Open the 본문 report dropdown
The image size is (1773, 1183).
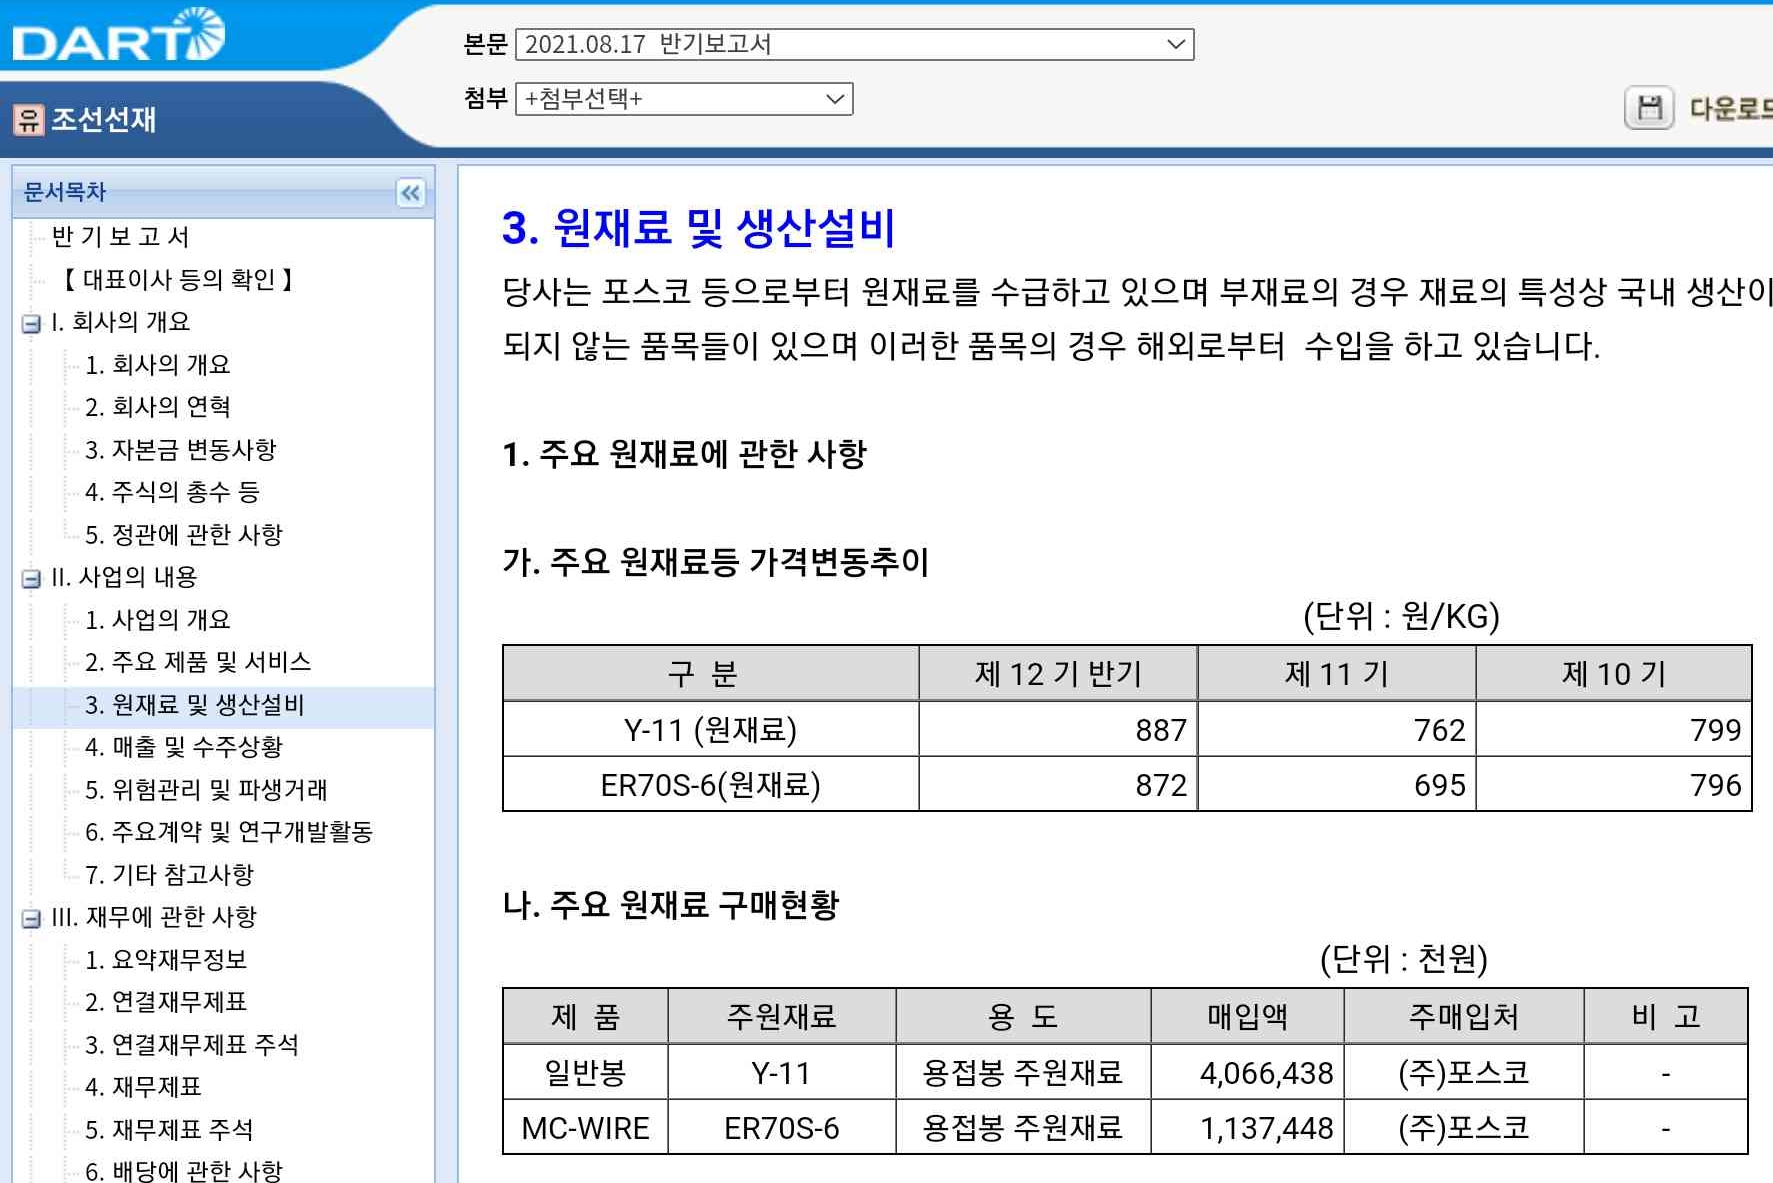(x=854, y=44)
